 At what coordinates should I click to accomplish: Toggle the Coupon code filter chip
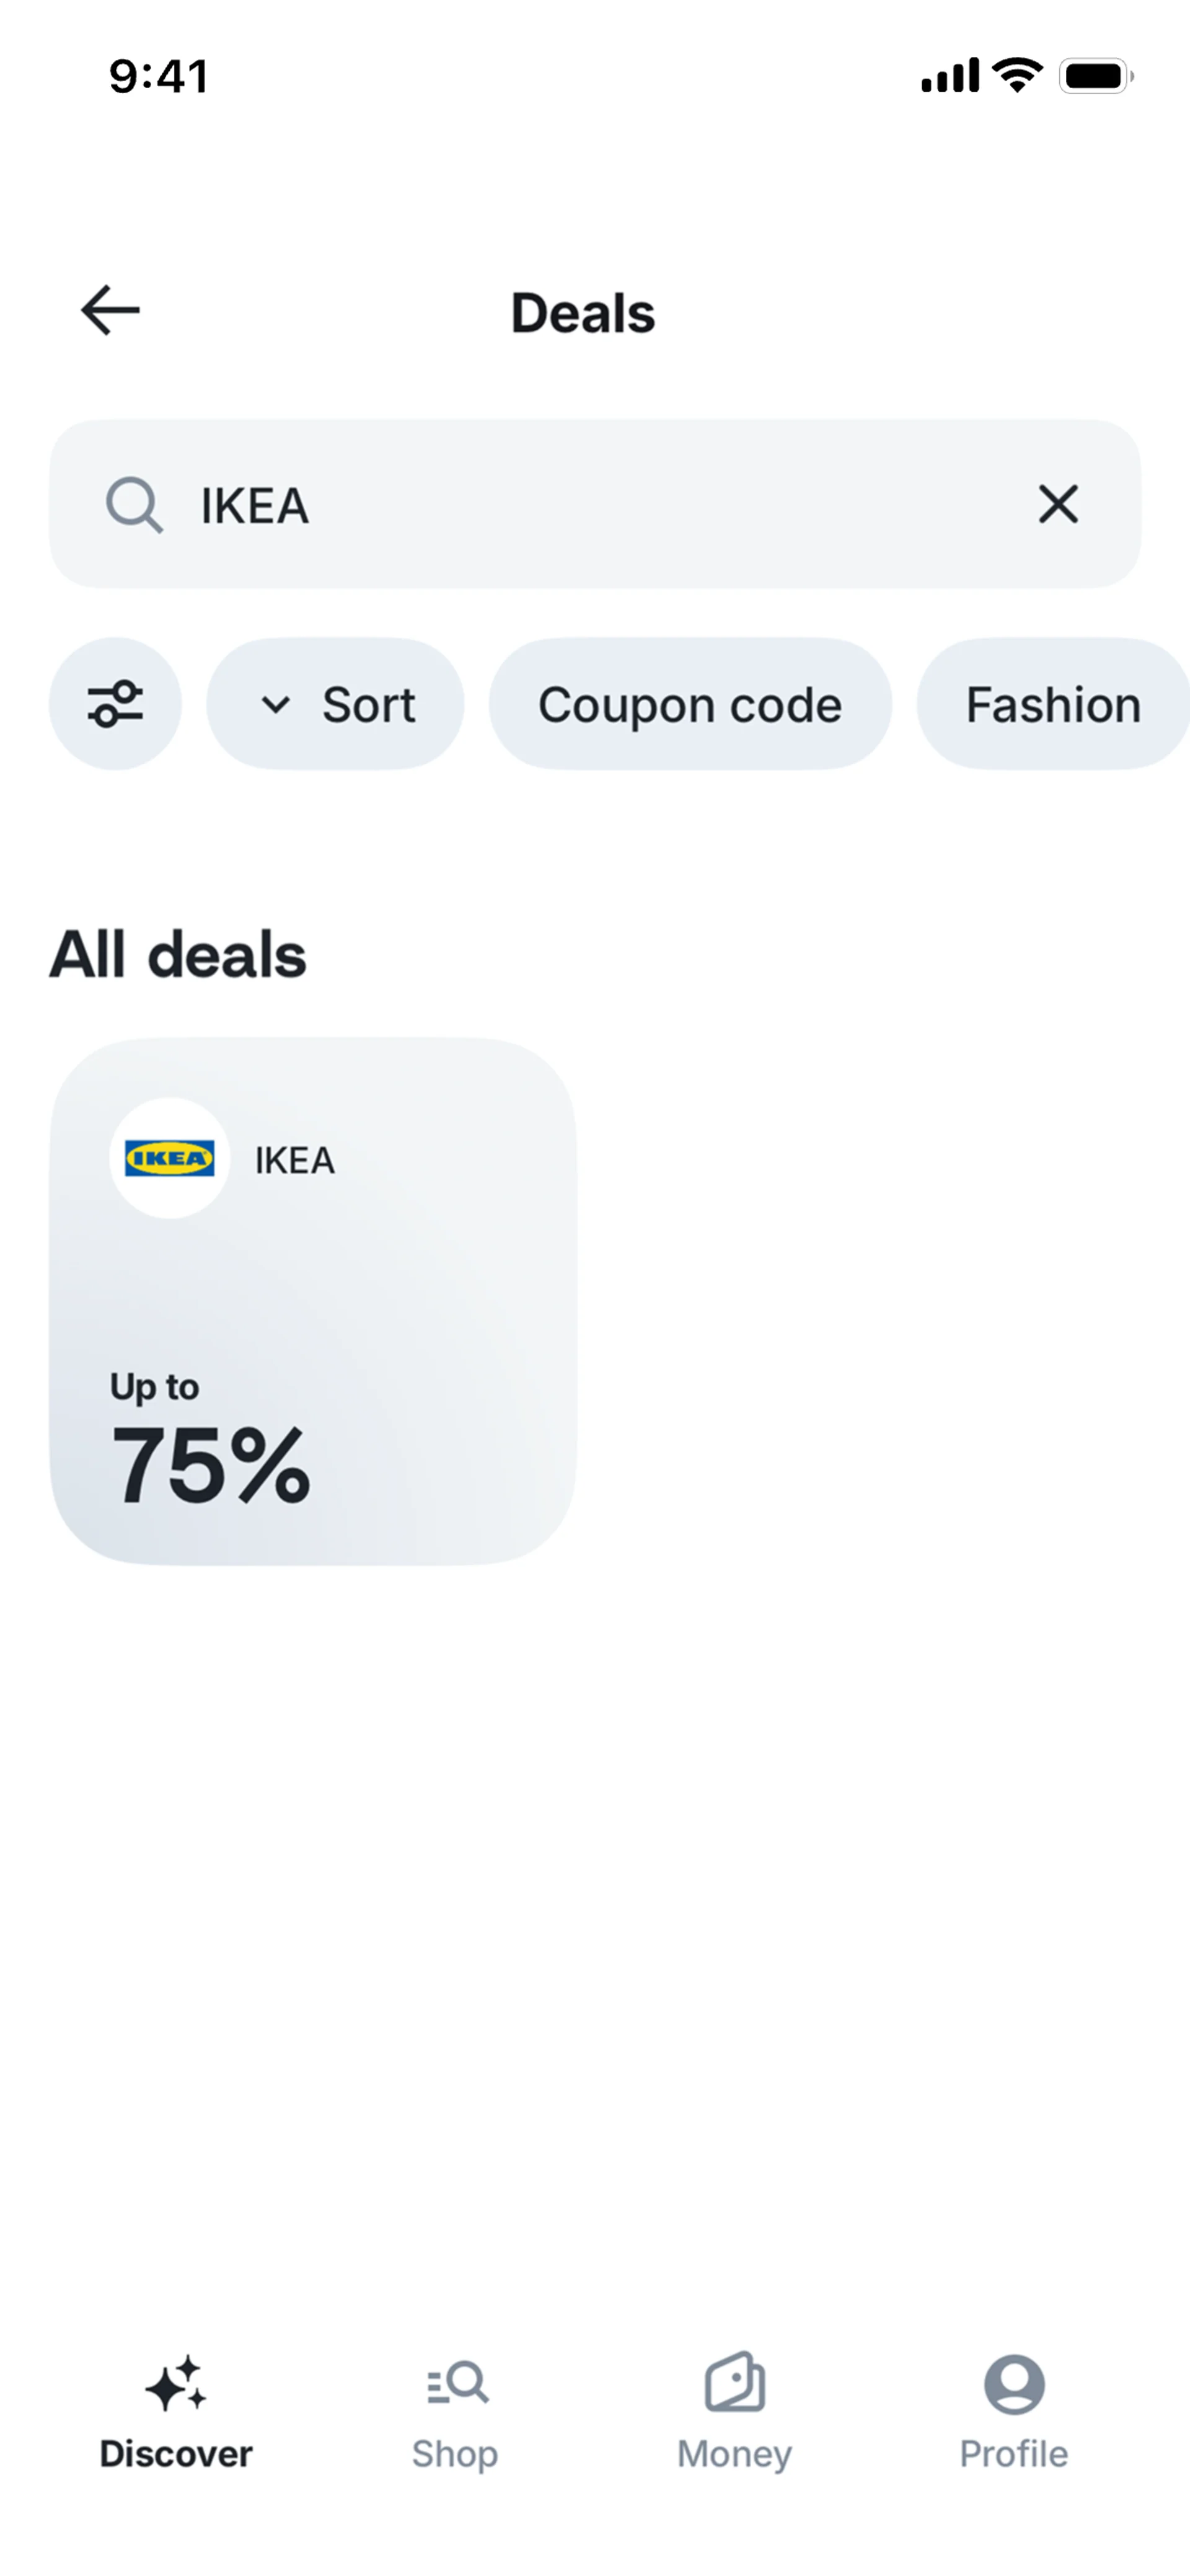689,704
